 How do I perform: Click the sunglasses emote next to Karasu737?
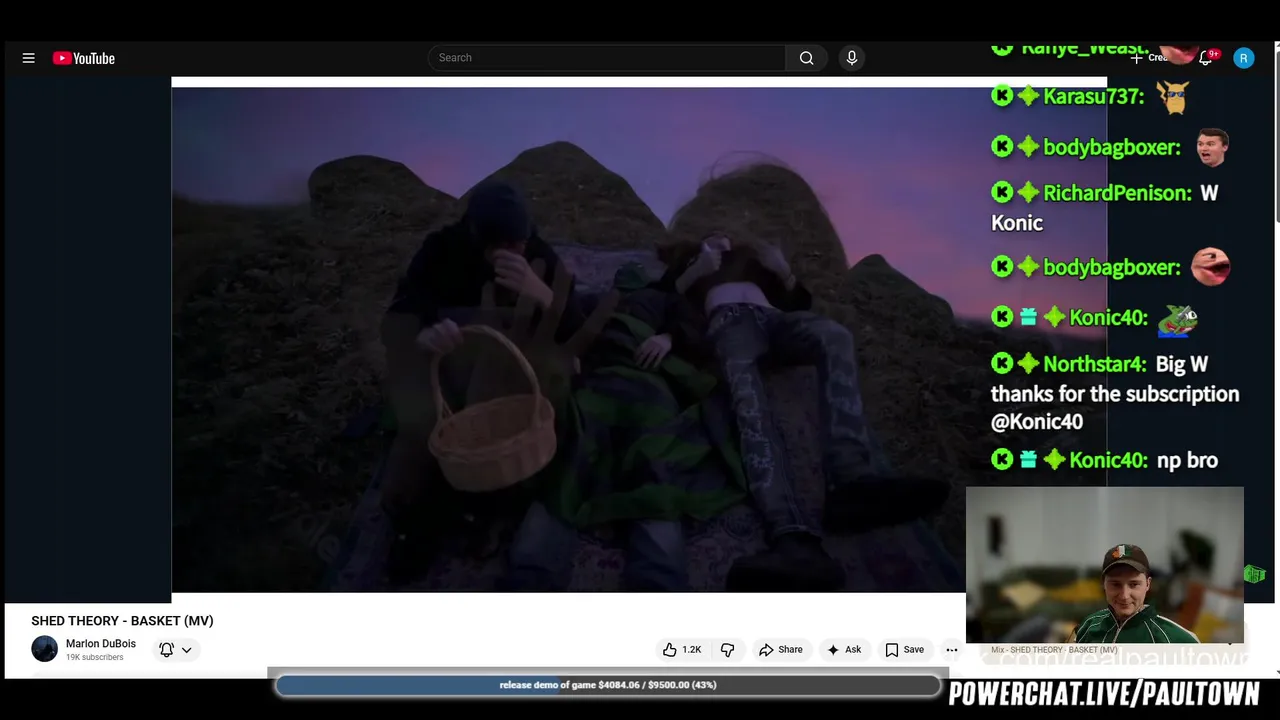(1172, 97)
